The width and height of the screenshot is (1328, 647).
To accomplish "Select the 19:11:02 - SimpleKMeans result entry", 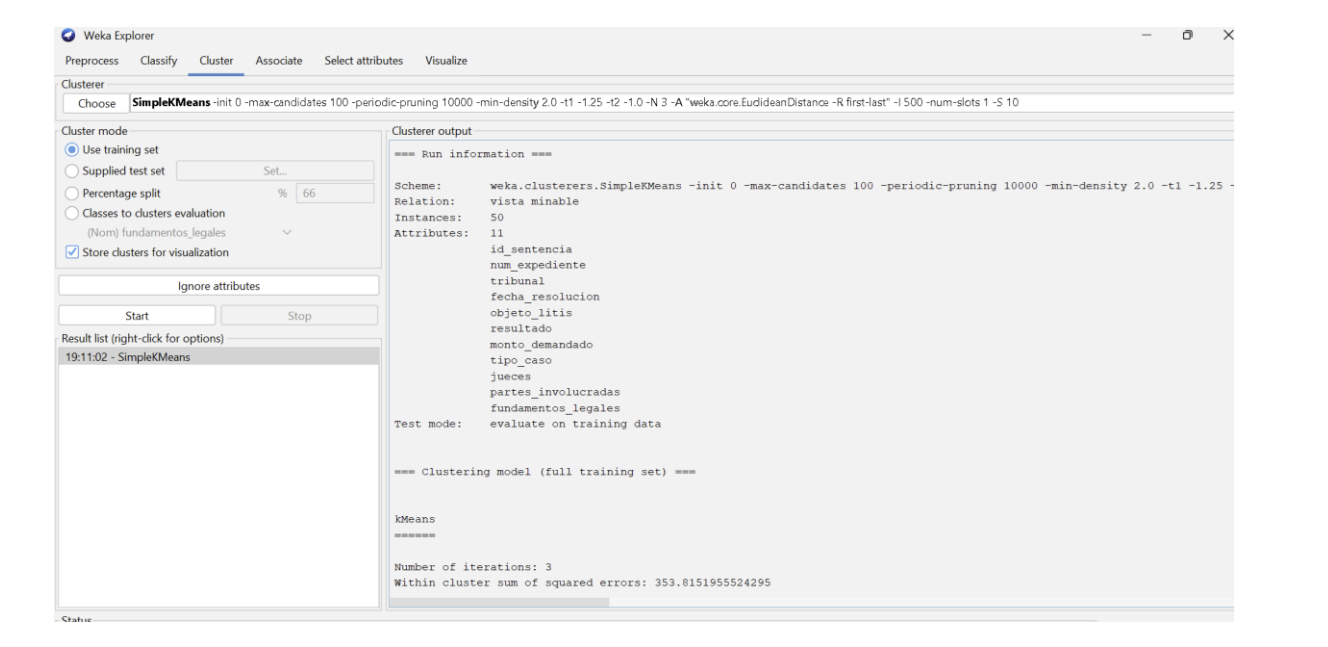I will (219, 357).
